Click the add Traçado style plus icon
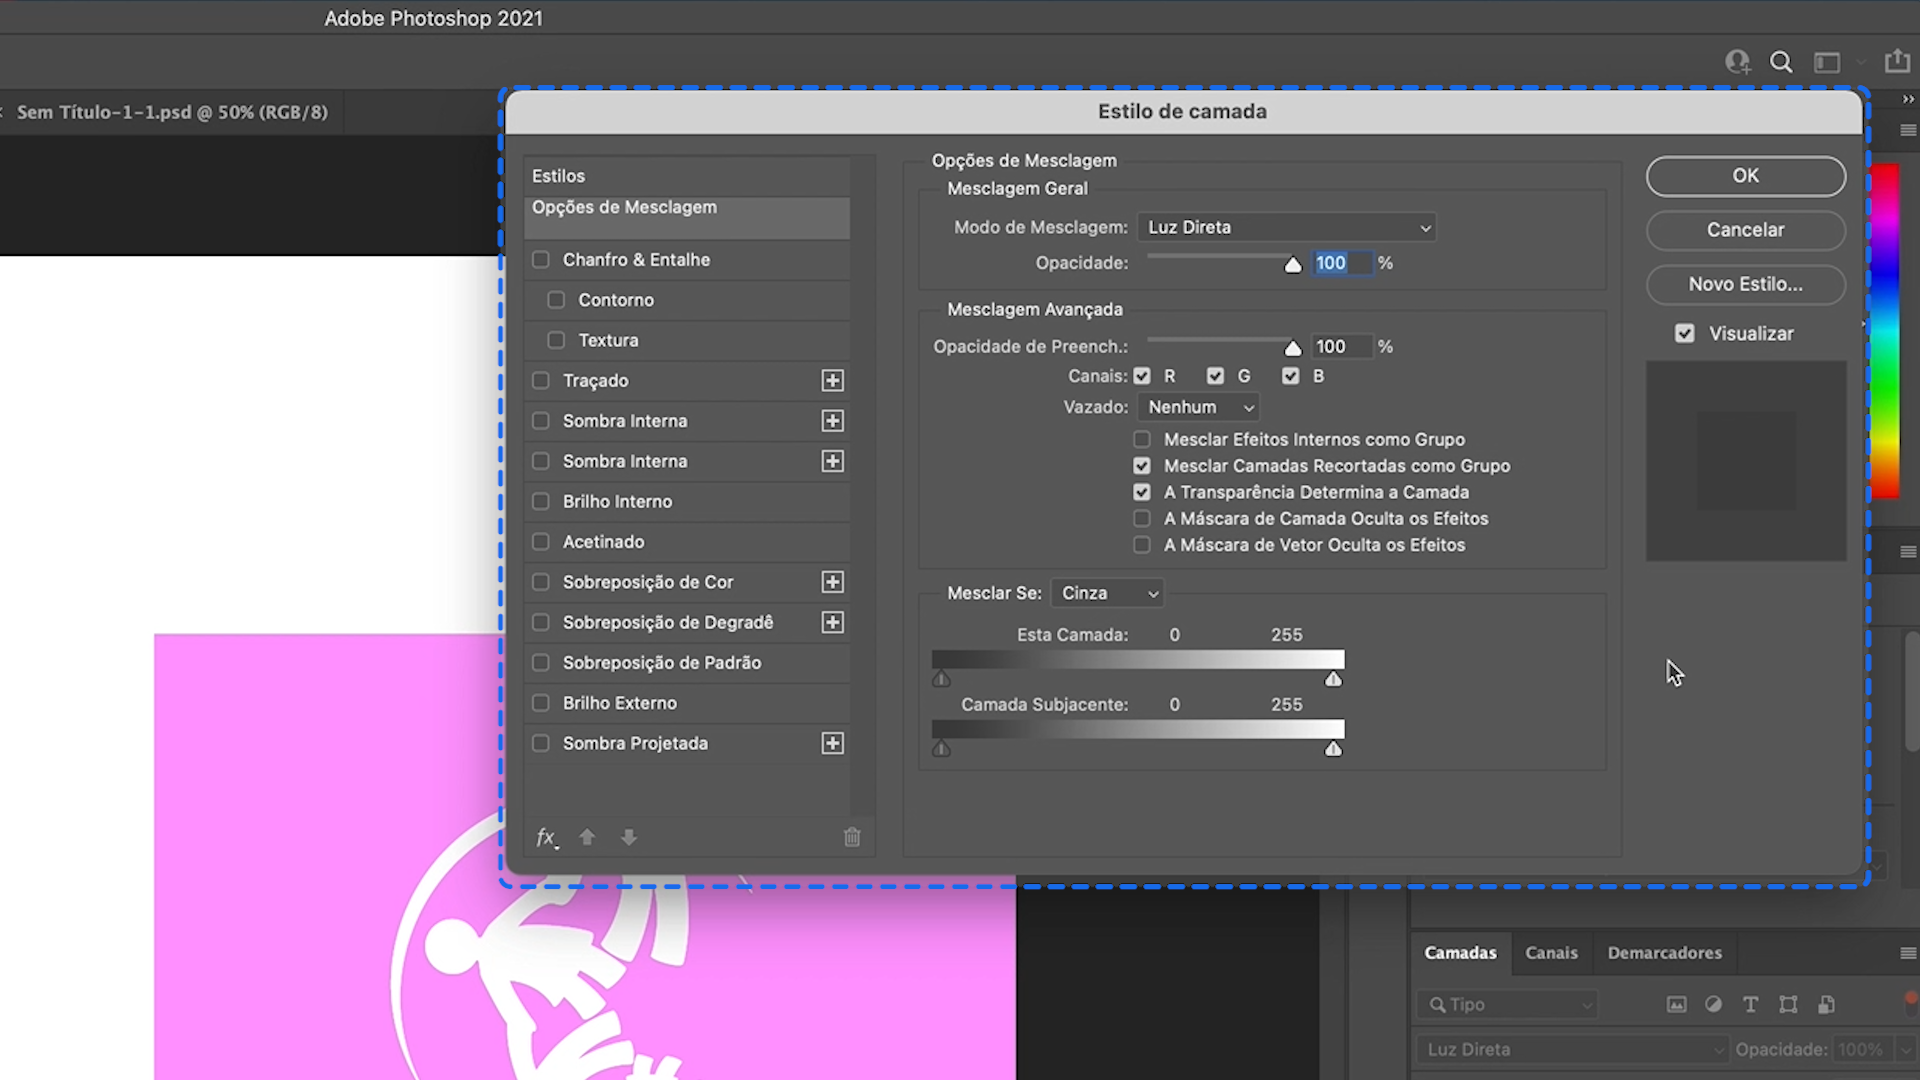The width and height of the screenshot is (1920, 1080). click(832, 381)
